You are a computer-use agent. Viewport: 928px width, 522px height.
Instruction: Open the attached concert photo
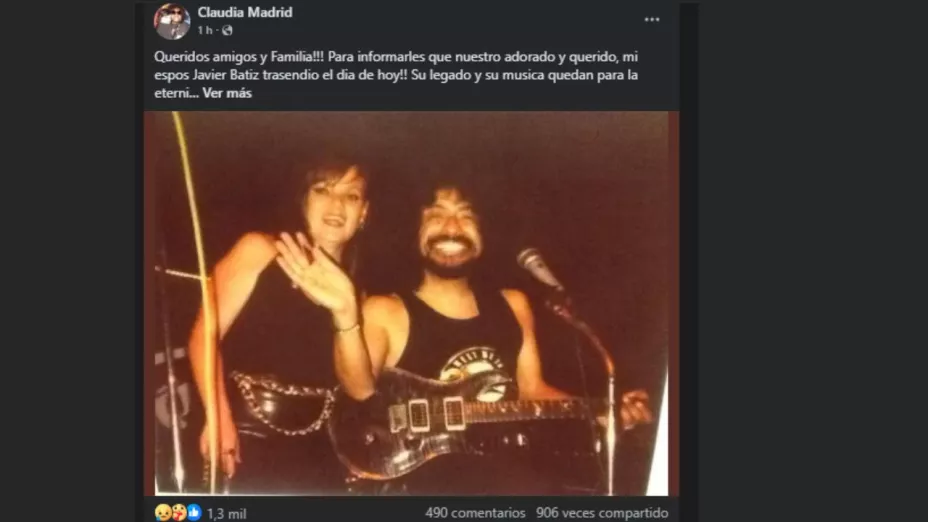coord(411,303)
